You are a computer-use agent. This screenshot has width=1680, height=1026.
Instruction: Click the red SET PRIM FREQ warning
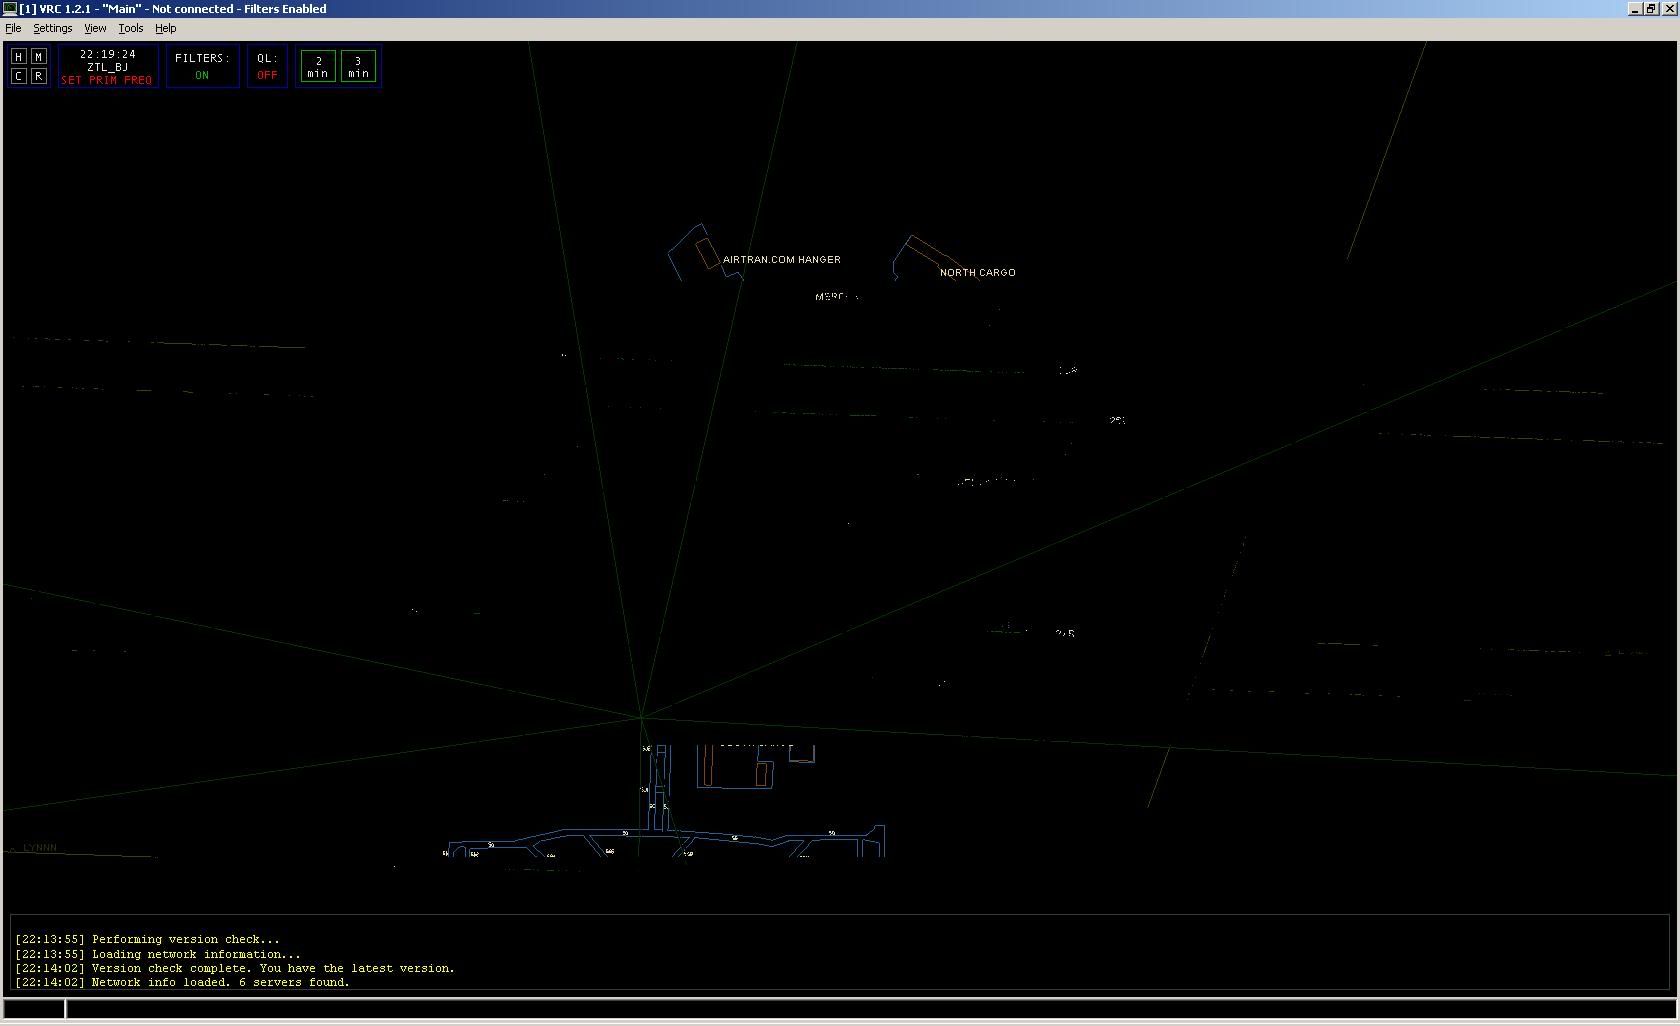coord(107,80)
